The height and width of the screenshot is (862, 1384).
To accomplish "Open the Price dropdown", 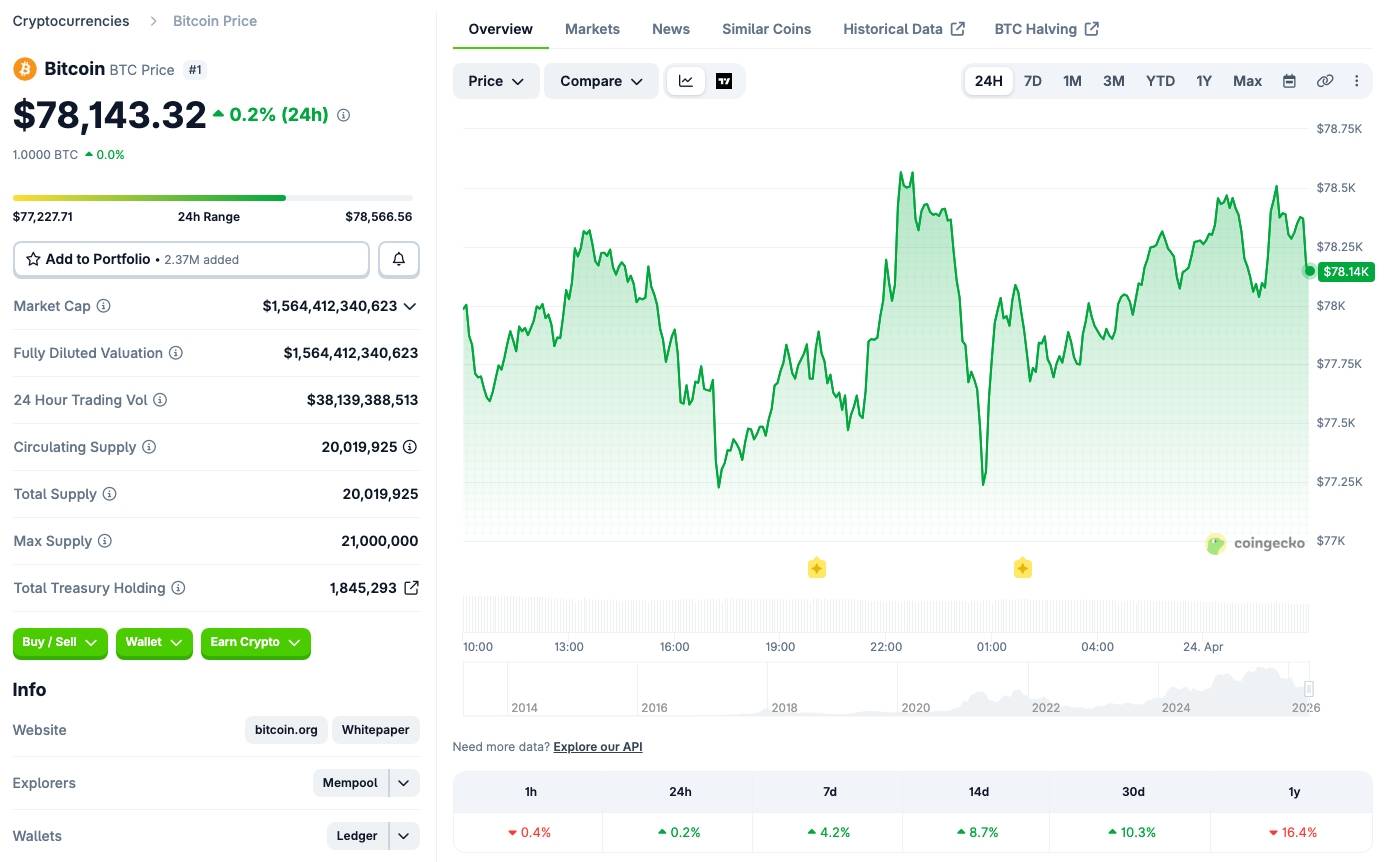I will tap(496, 81).
